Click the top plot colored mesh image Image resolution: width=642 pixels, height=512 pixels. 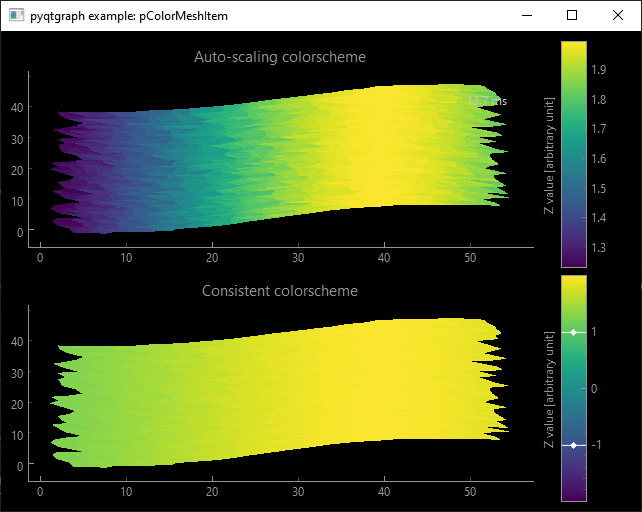pos(280,159)
